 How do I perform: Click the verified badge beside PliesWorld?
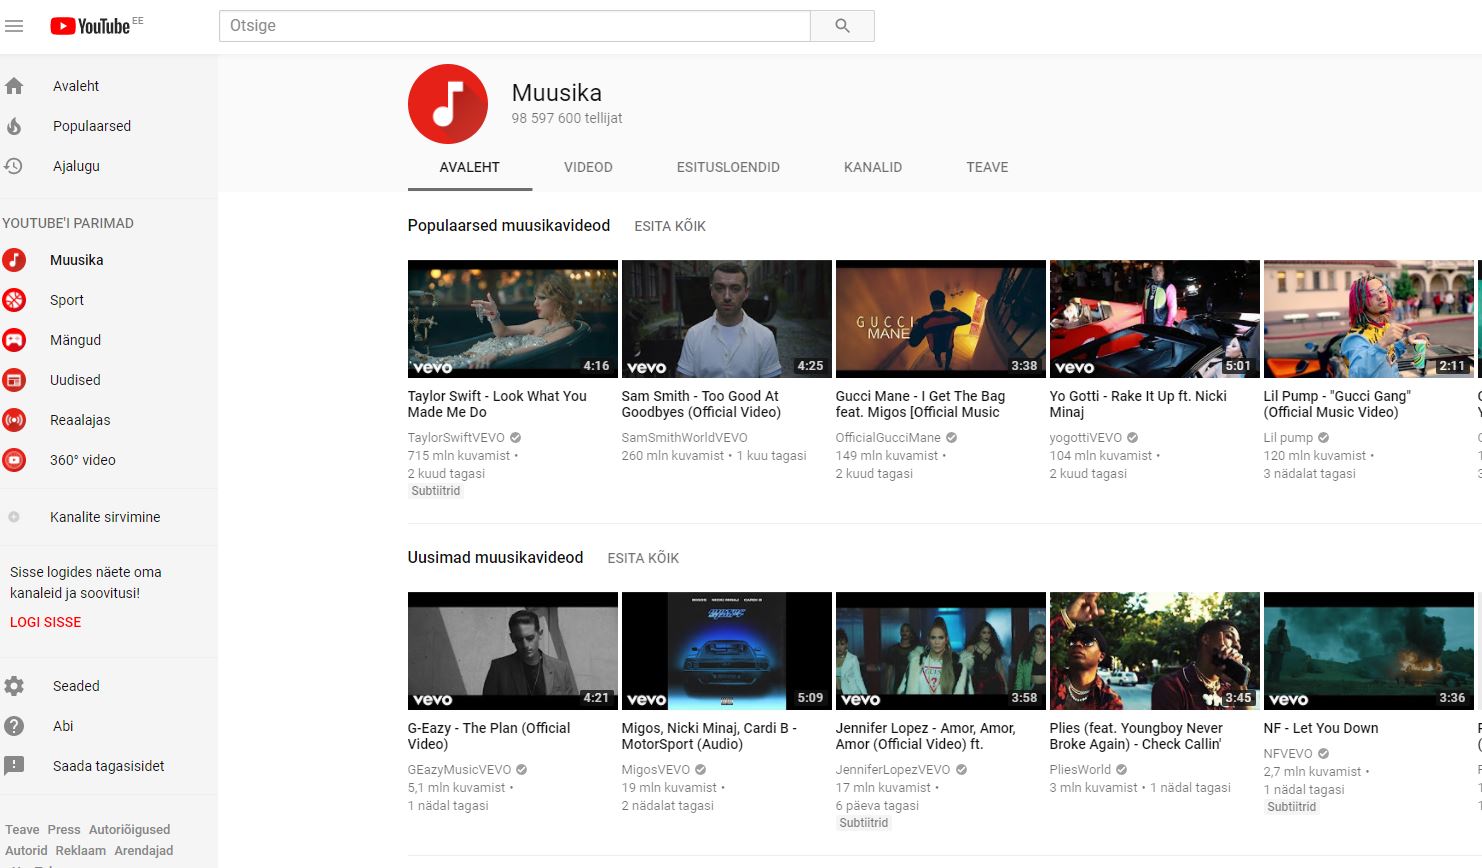coord(1122,770)
